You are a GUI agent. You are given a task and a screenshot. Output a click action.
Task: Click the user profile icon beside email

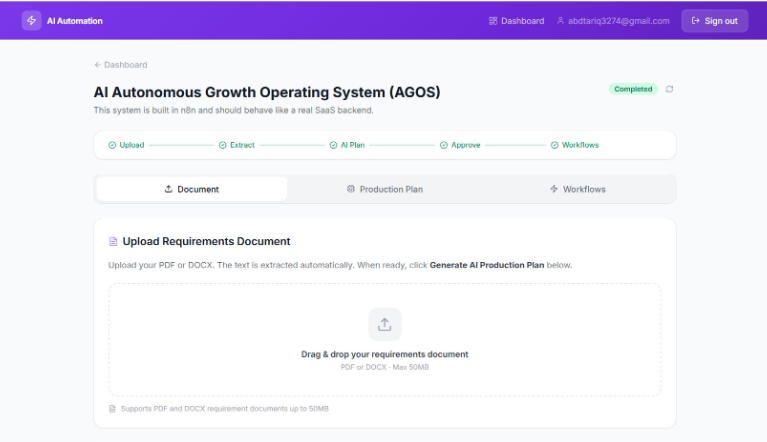click(x=561, y=21)
